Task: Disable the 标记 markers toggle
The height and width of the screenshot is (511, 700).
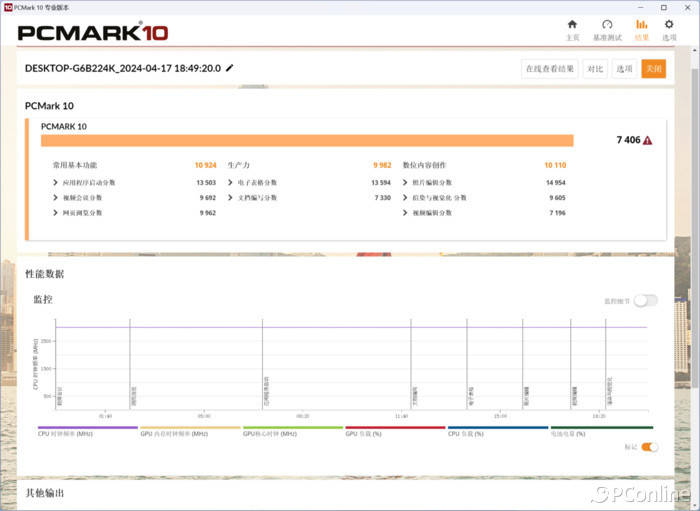Action: click(650, 447)
